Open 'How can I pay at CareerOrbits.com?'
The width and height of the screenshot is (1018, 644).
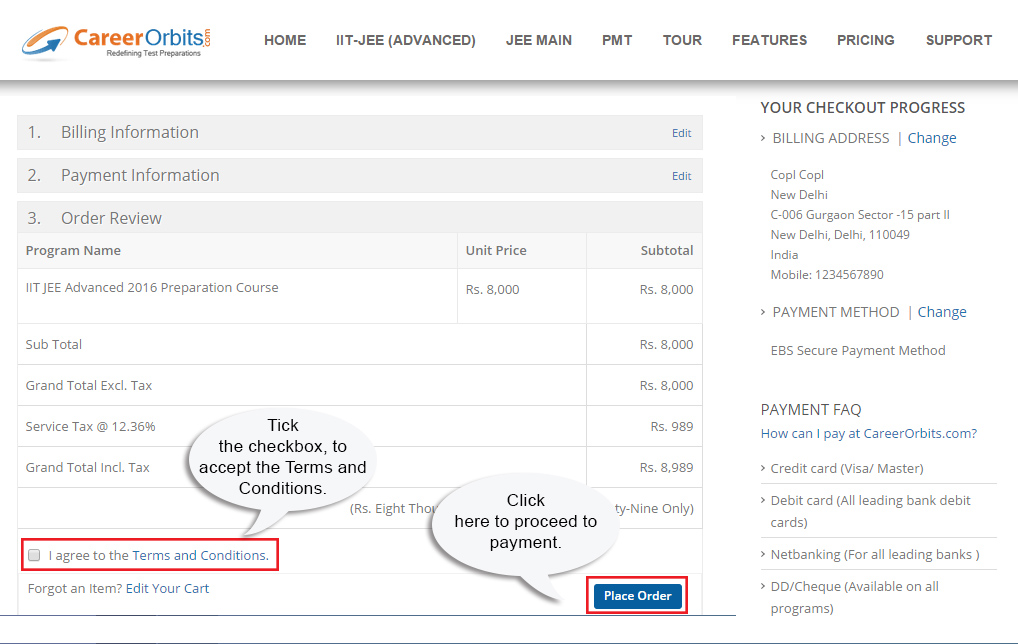coord(868,433)
